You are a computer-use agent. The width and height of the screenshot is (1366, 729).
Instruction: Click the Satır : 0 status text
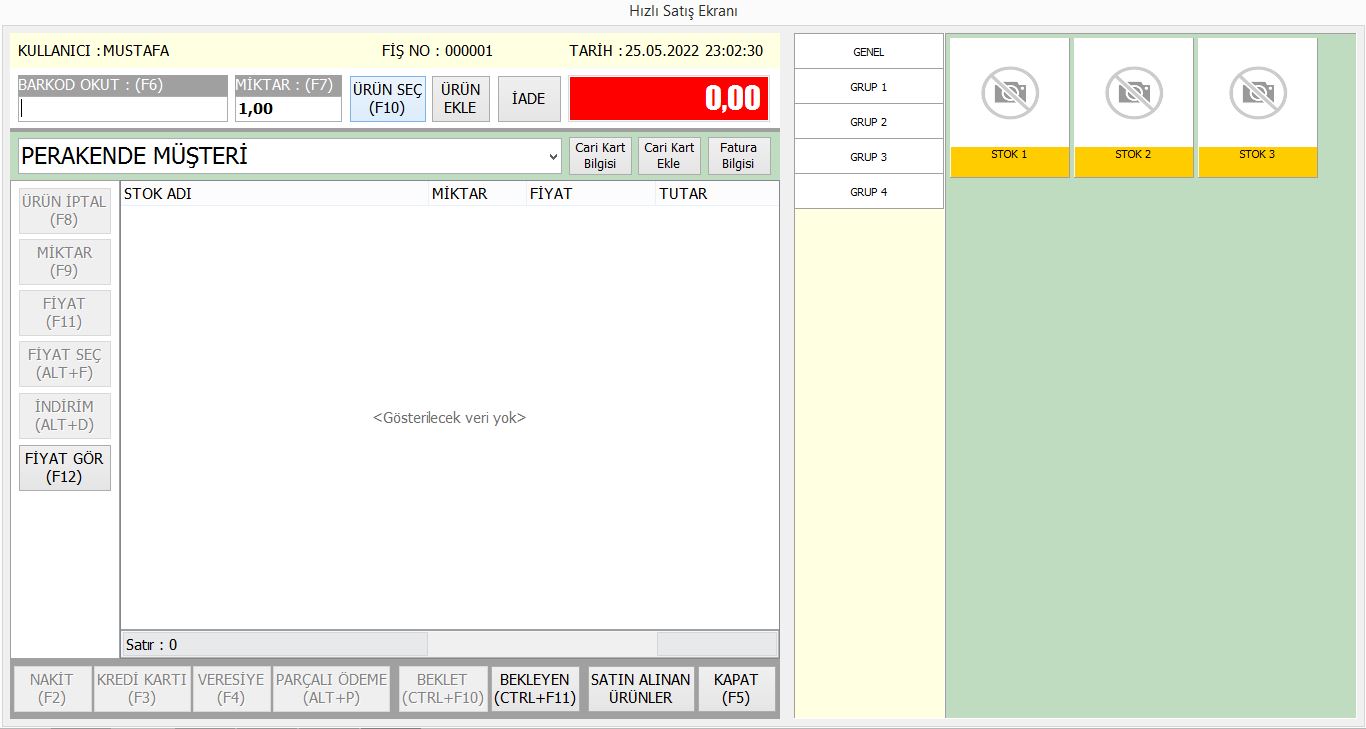(x=151, y=645)
